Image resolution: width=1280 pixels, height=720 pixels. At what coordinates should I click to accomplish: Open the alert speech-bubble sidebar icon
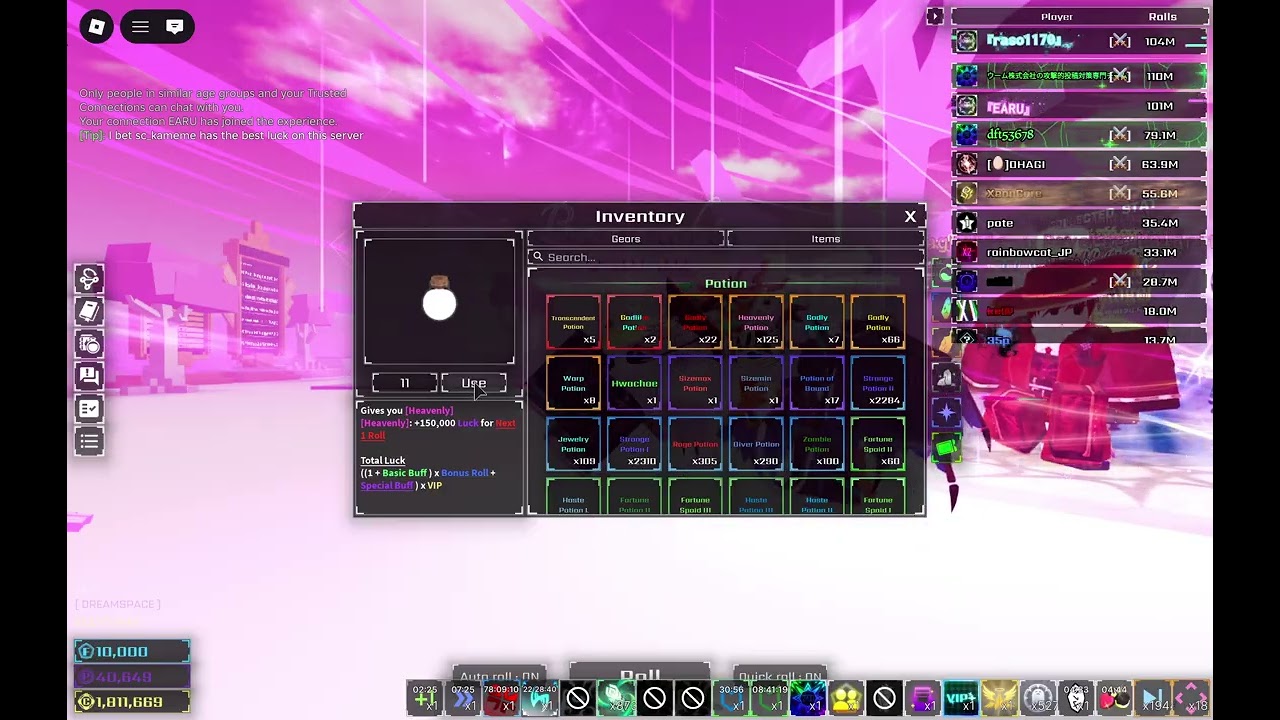[x=89, y=376]
